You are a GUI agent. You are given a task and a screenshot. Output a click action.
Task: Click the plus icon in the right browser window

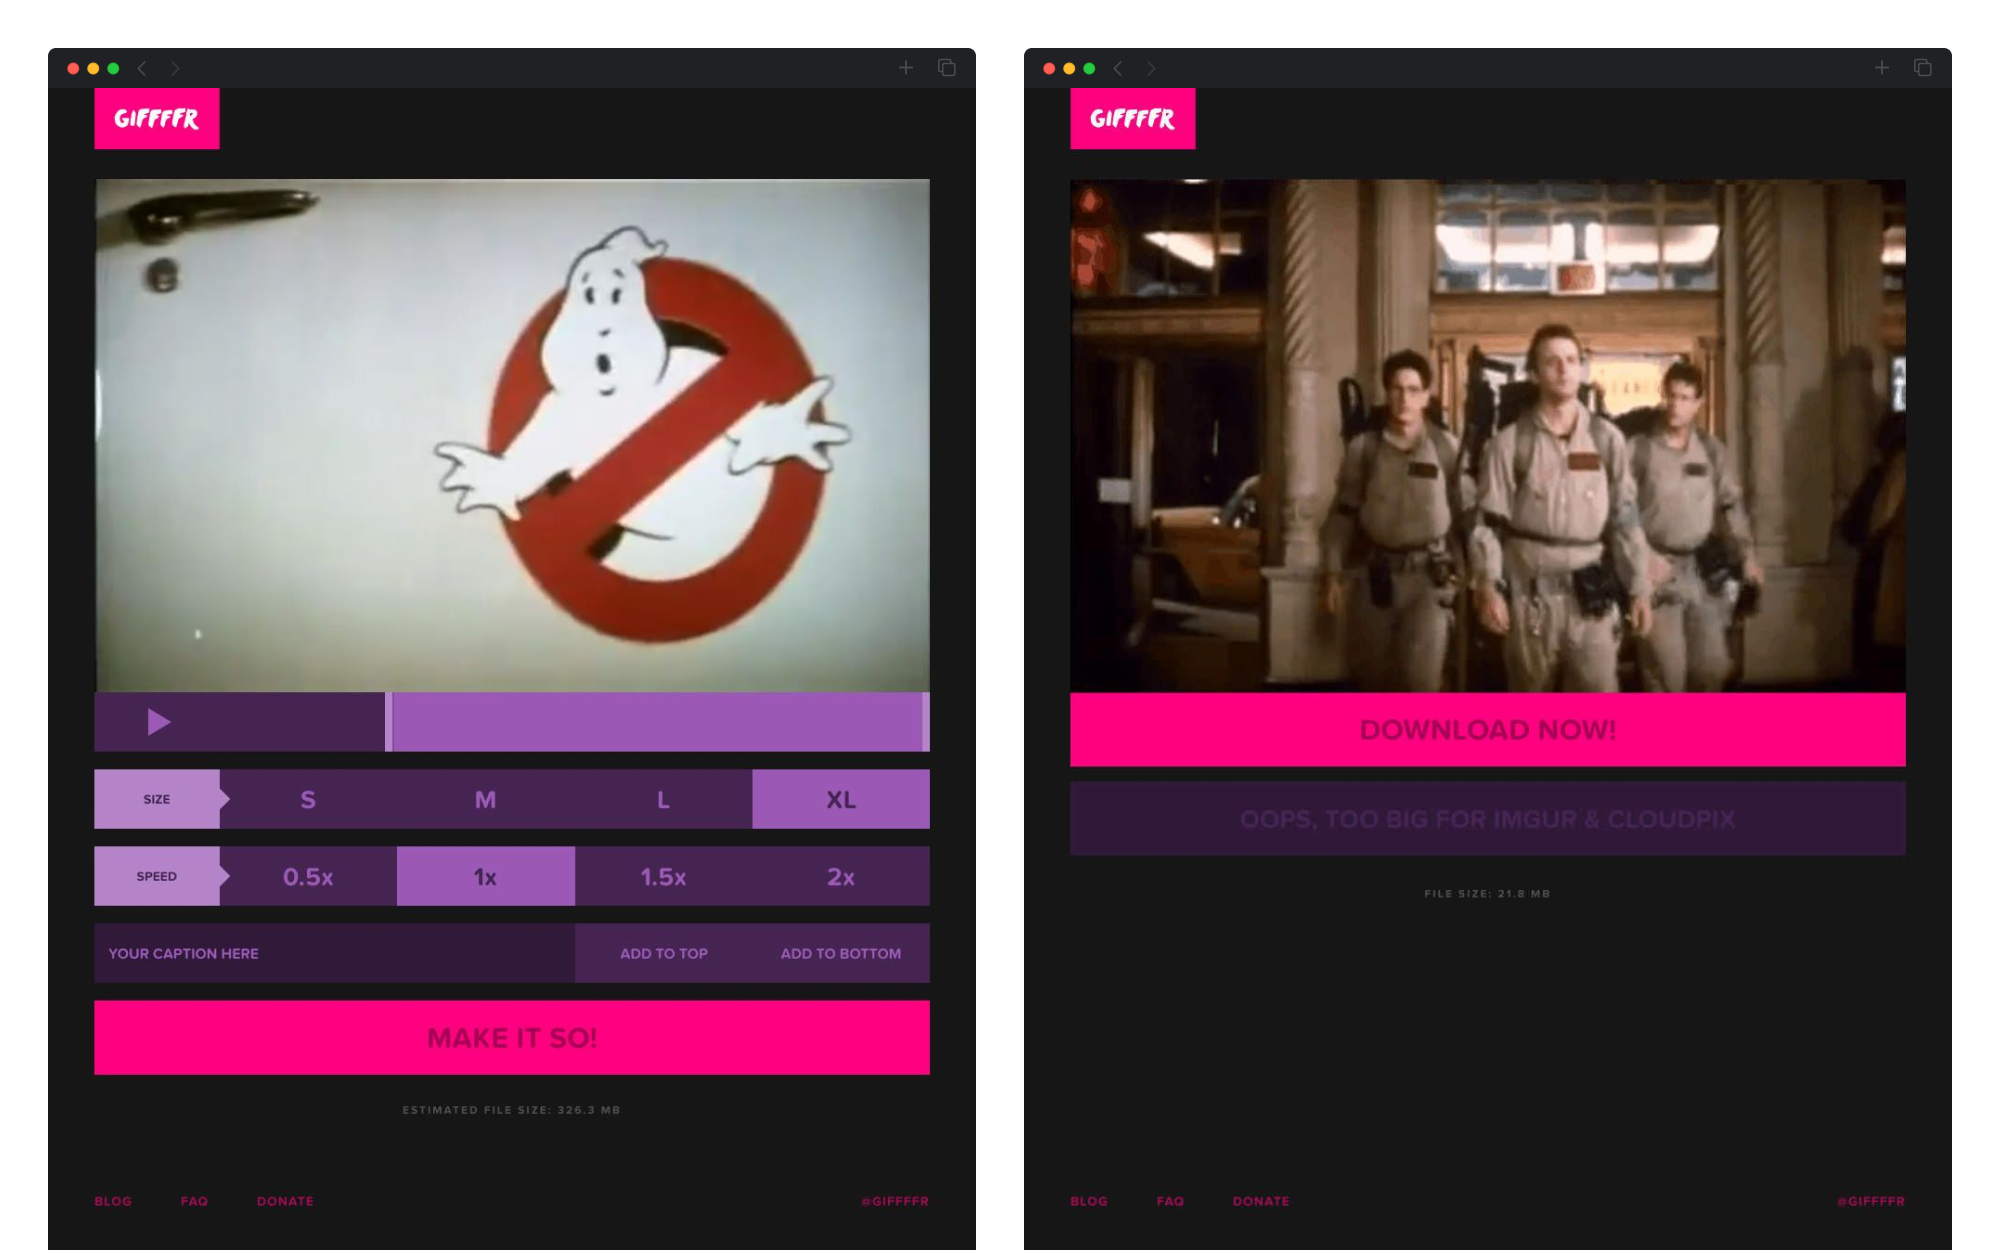[1882, 68]
